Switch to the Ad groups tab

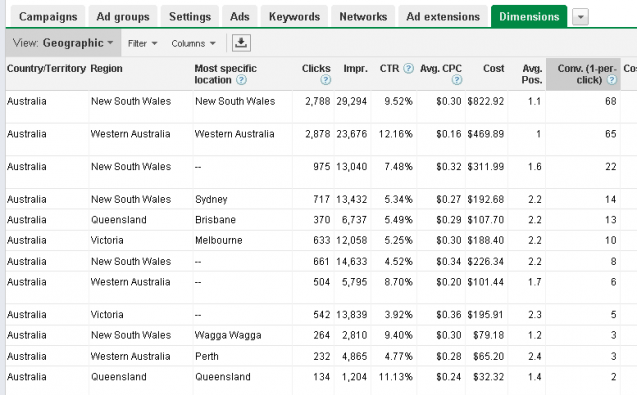123,17
